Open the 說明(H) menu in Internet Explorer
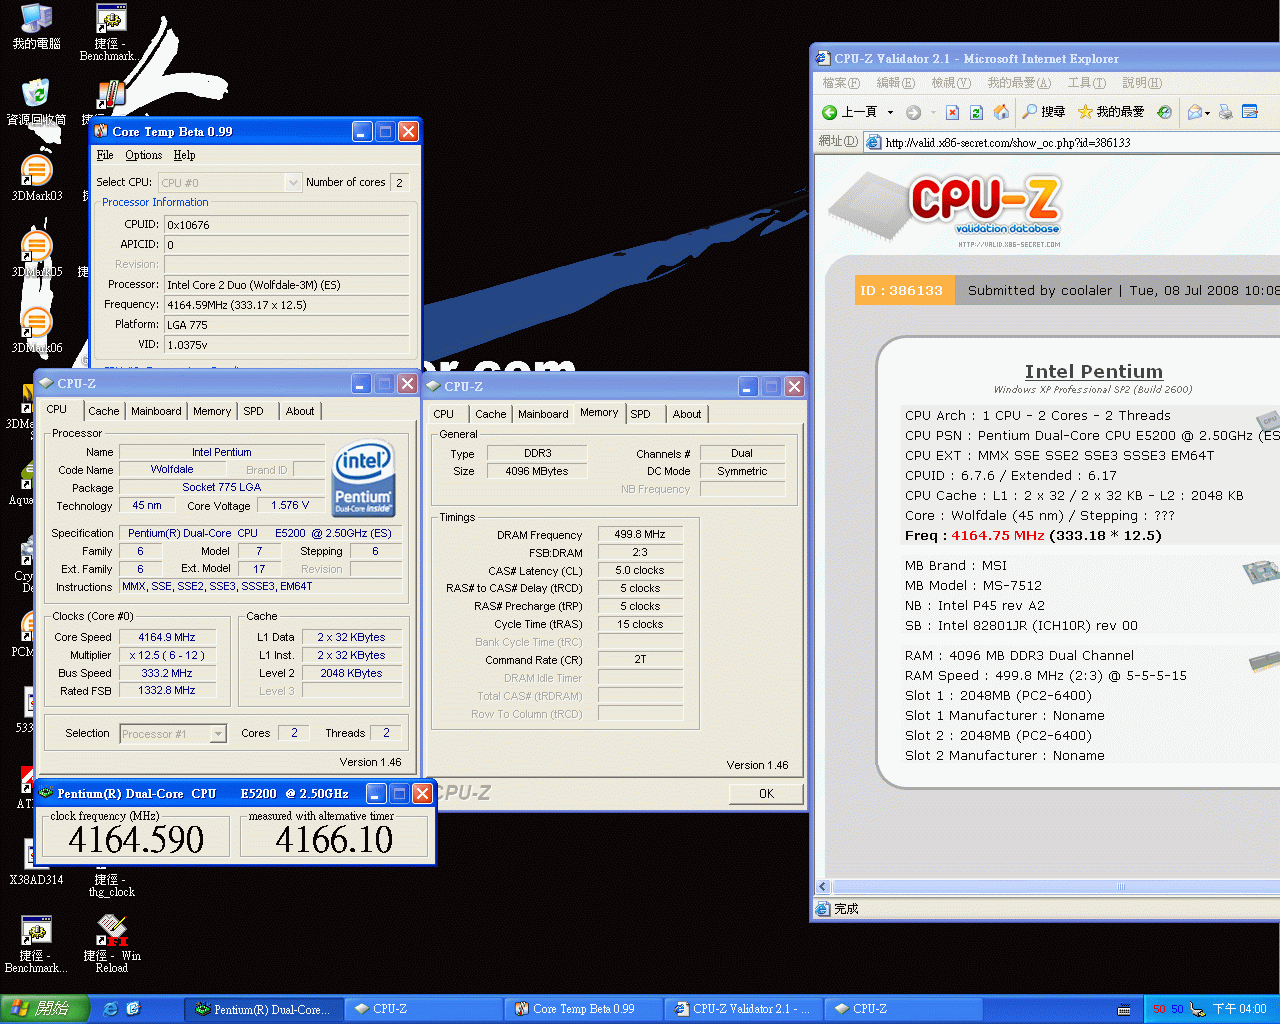Viewport: 1280px width, 1024px height. click(1142, 83)
